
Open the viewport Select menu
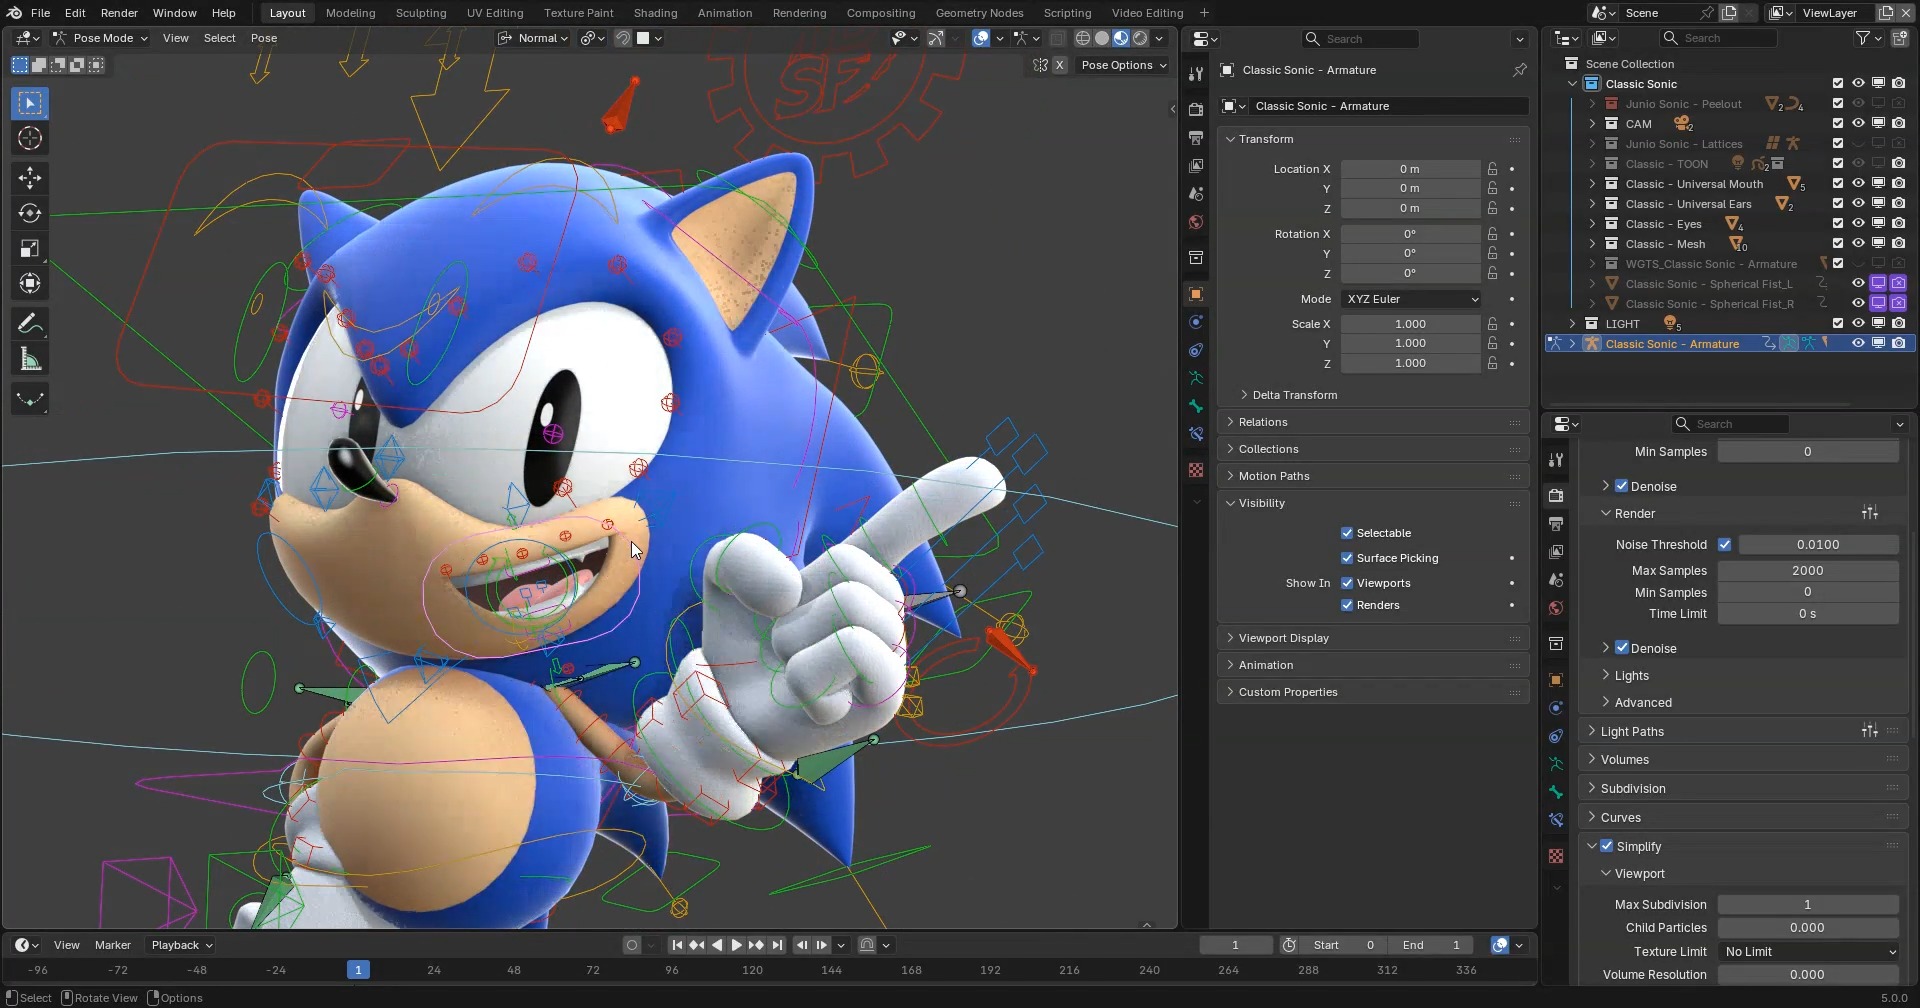coord(220,38)
